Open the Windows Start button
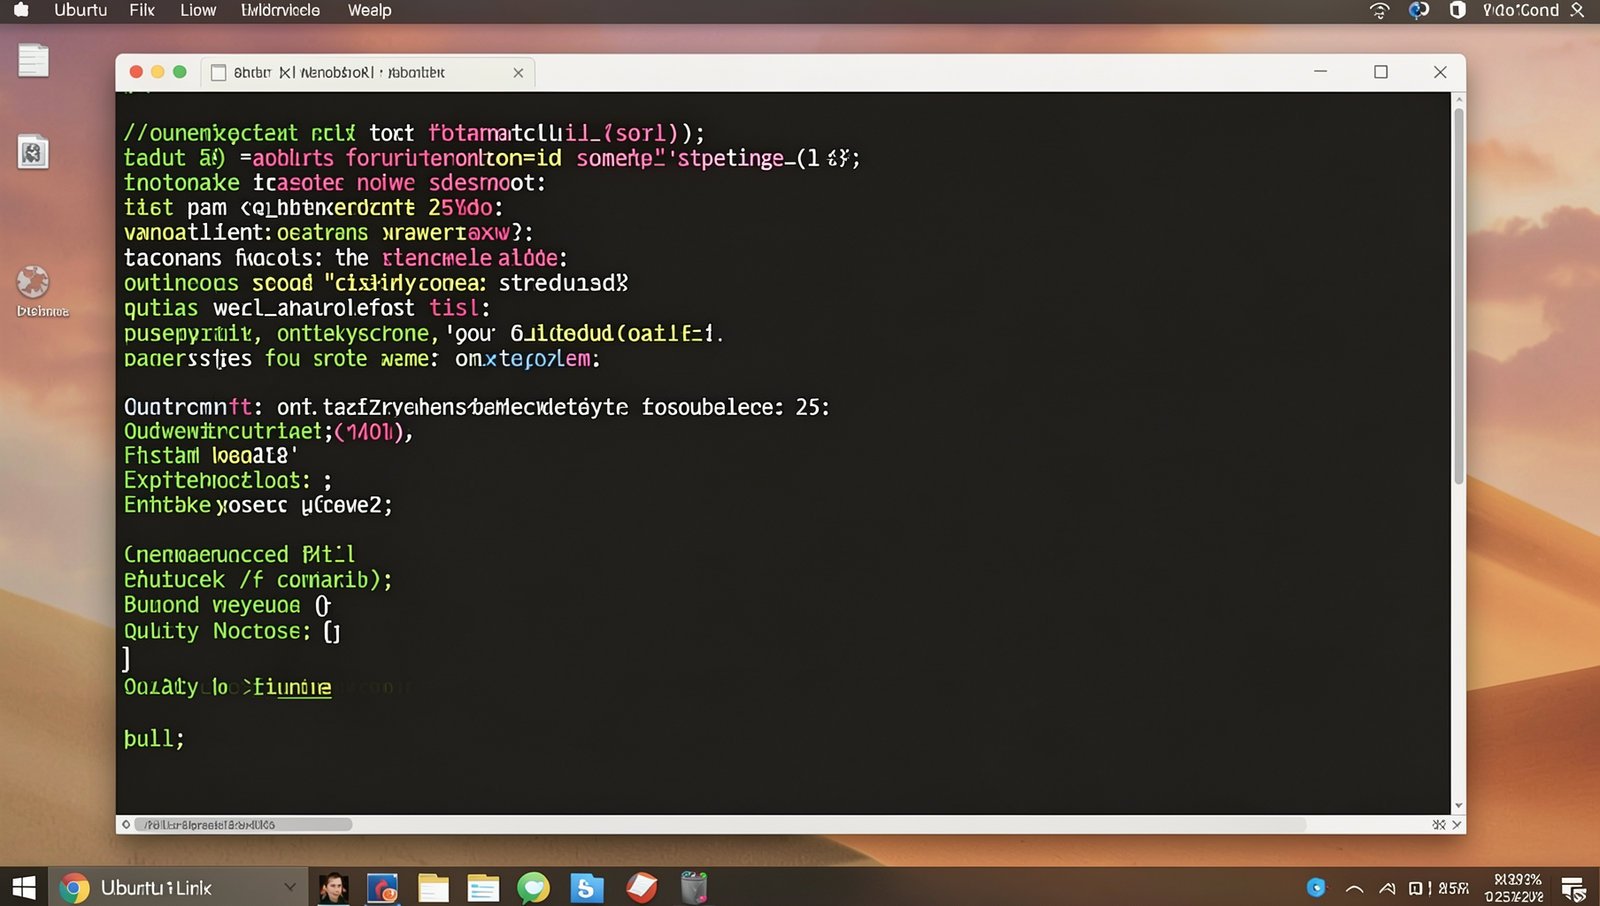 (x=24, y=887)
